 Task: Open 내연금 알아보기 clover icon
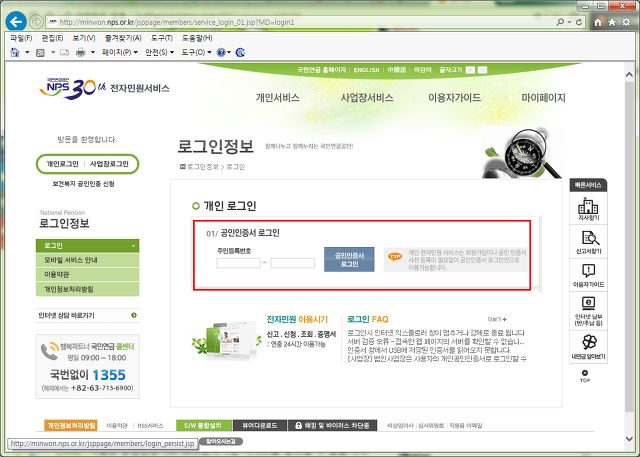[x=588, y=347]
